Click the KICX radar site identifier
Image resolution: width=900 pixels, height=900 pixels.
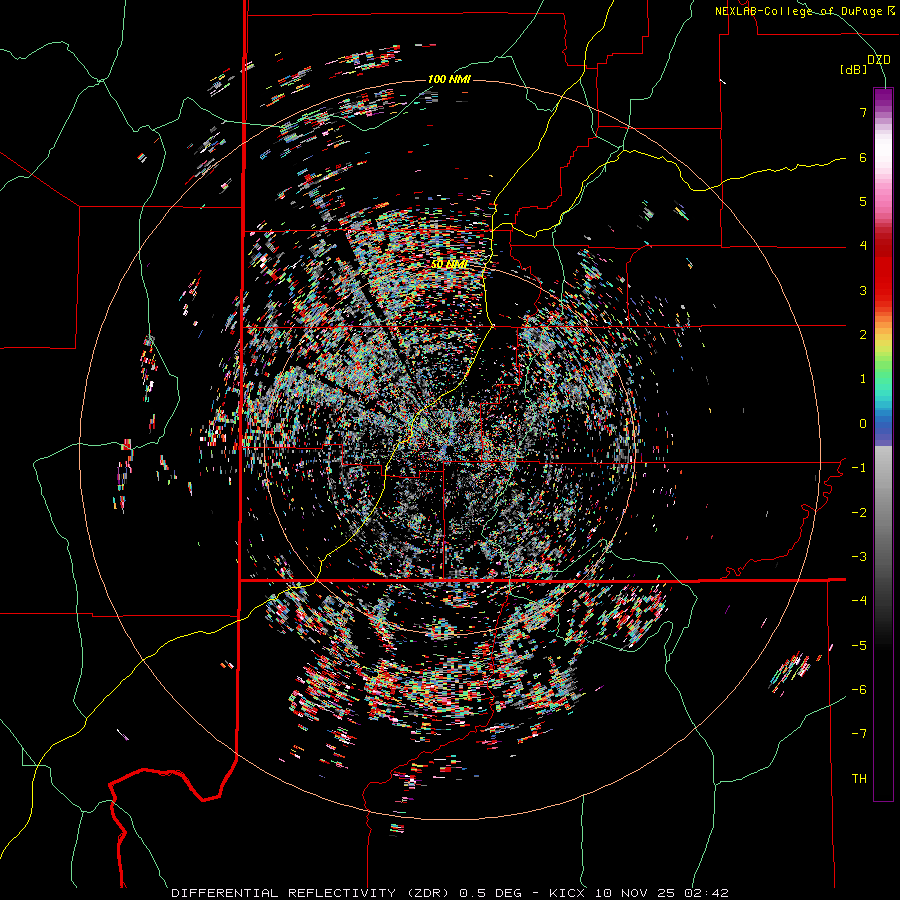pyautogui.click(x=567, y=893)
